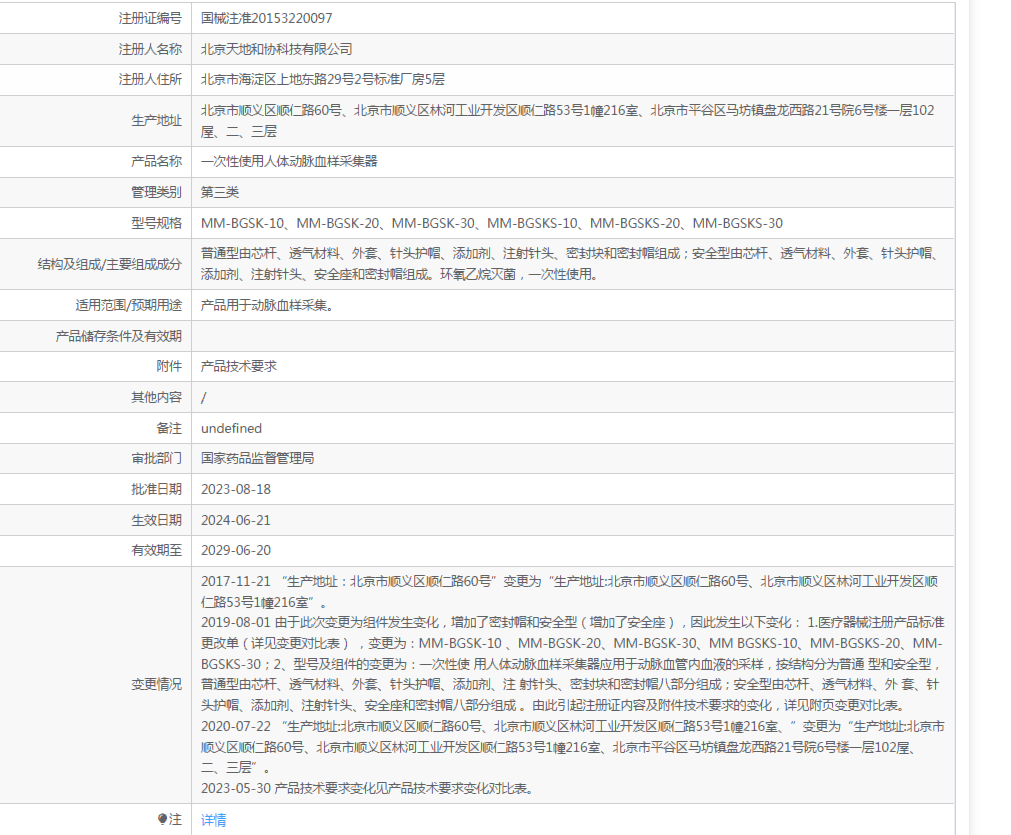
Task: Click the 注册人名称 label
Action: click(150, 49)
